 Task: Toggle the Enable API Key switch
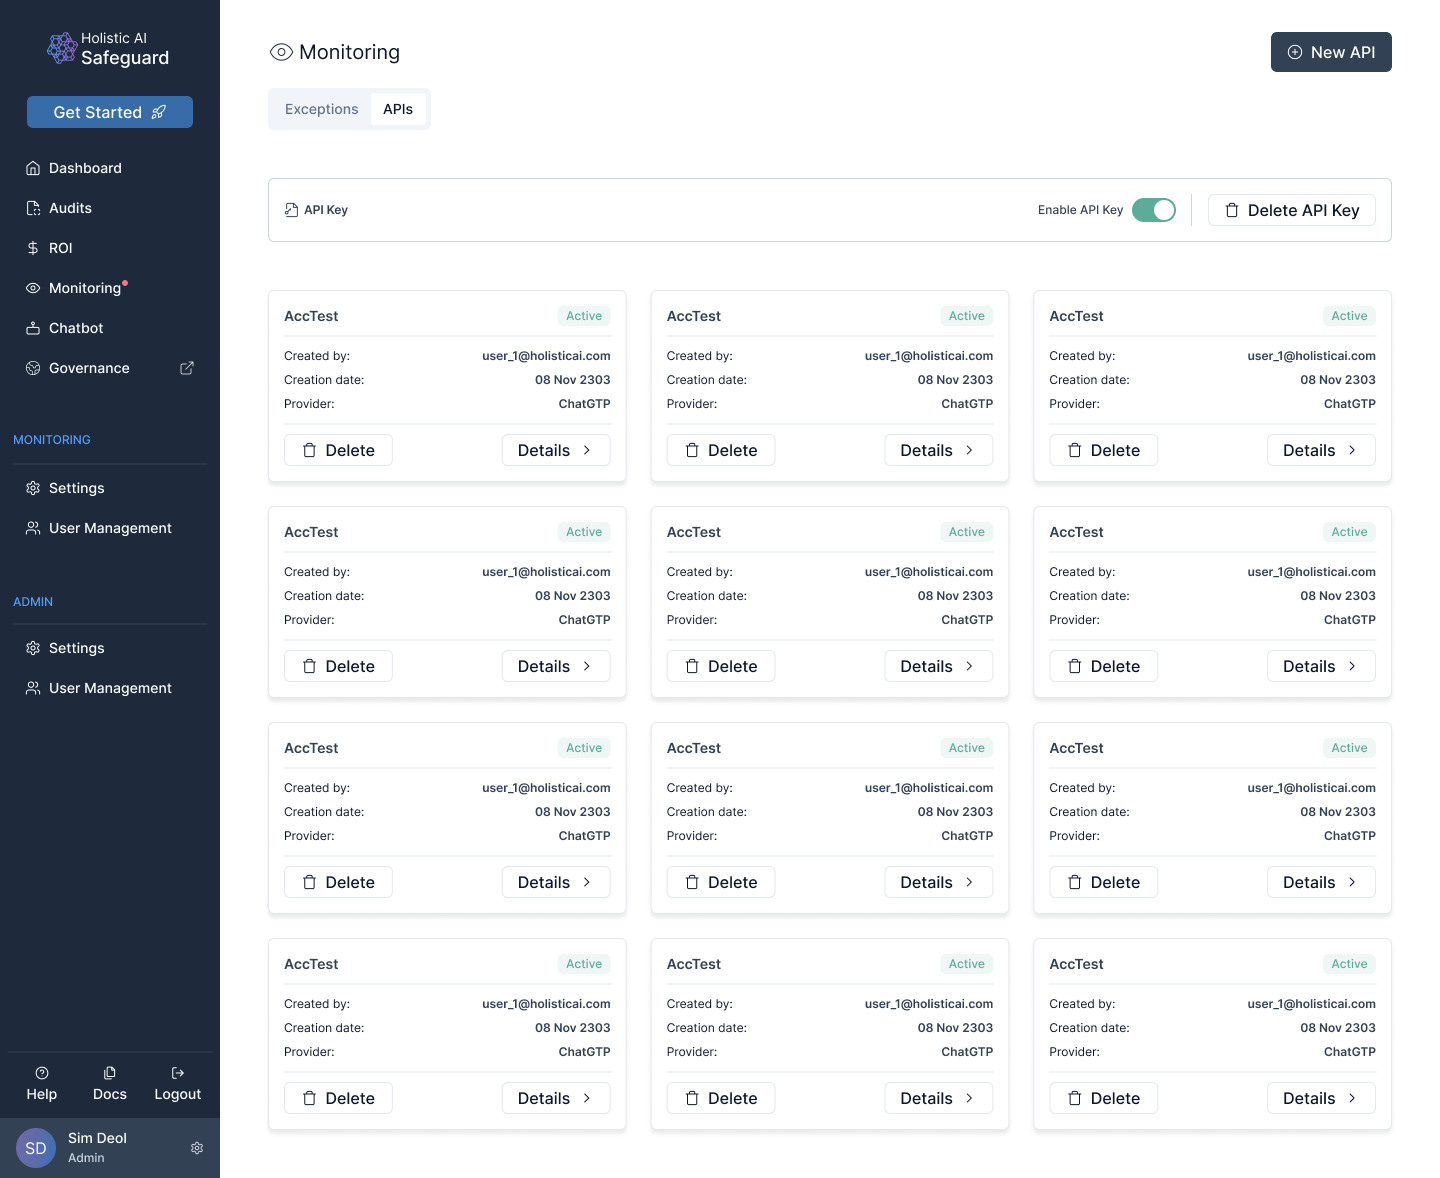click(1154, 210)
